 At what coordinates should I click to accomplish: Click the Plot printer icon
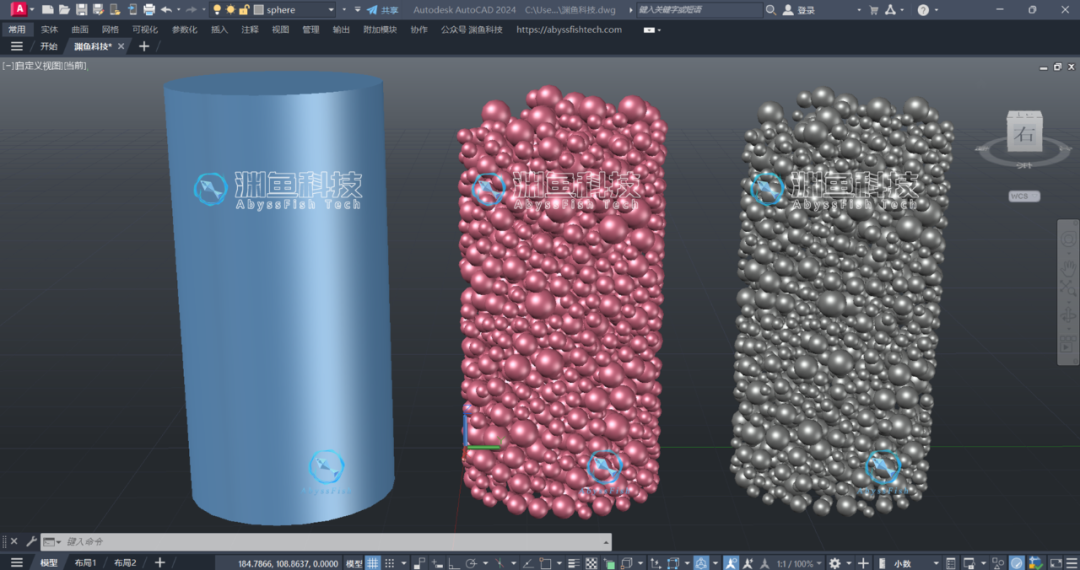[x=149, y=10]
